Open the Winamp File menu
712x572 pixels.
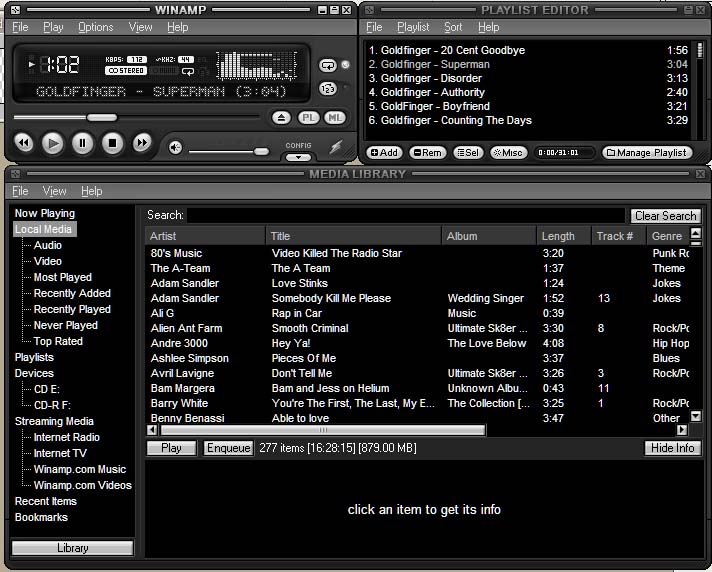pos(20,27)
